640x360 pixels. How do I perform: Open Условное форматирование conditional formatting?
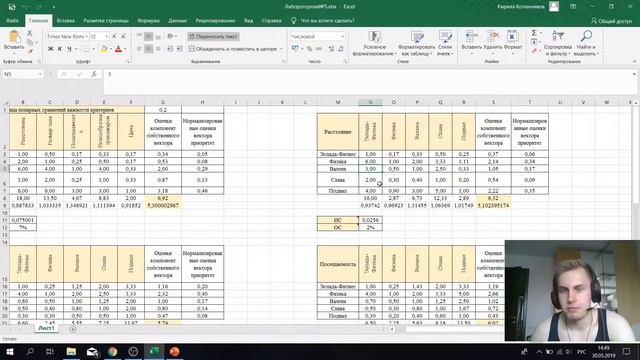pyautogui.click(x=374, y=43)
